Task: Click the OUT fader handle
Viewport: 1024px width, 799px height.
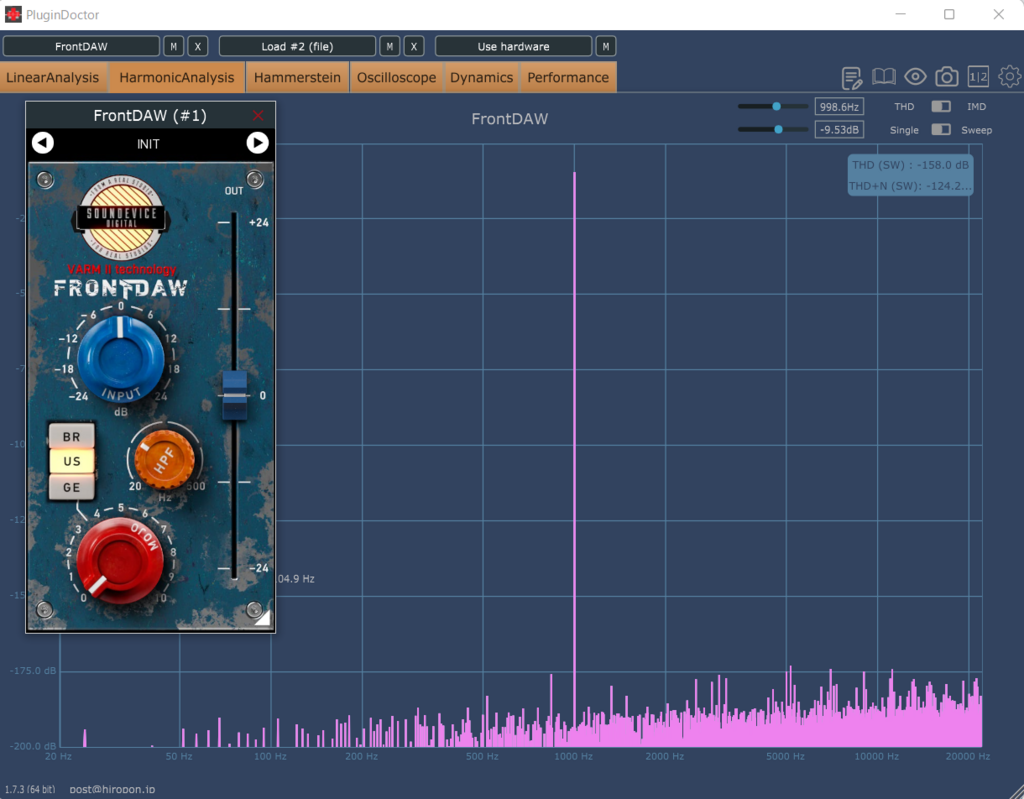Action: 235,395
